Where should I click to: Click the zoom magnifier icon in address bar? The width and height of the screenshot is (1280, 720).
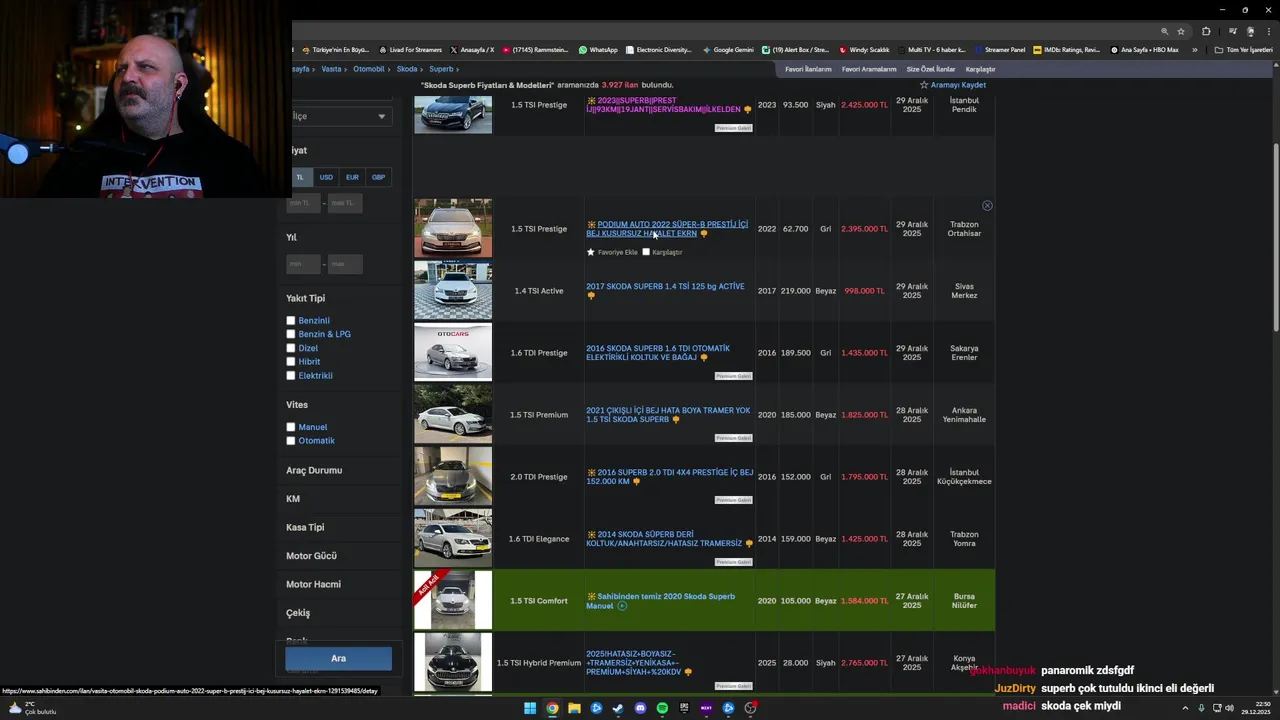click(x=1164, y=31)
